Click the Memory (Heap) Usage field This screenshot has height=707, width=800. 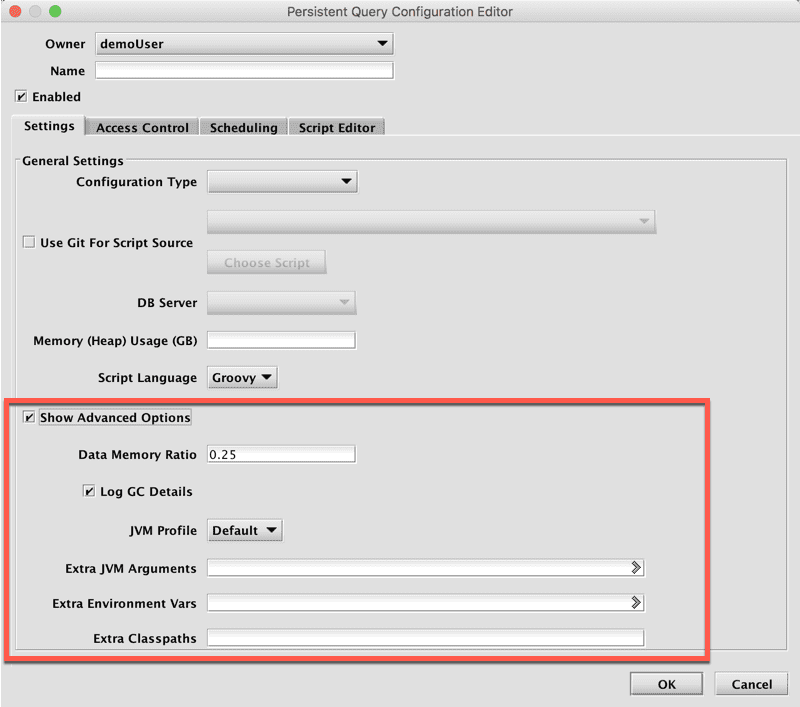(x=281, y=341)
